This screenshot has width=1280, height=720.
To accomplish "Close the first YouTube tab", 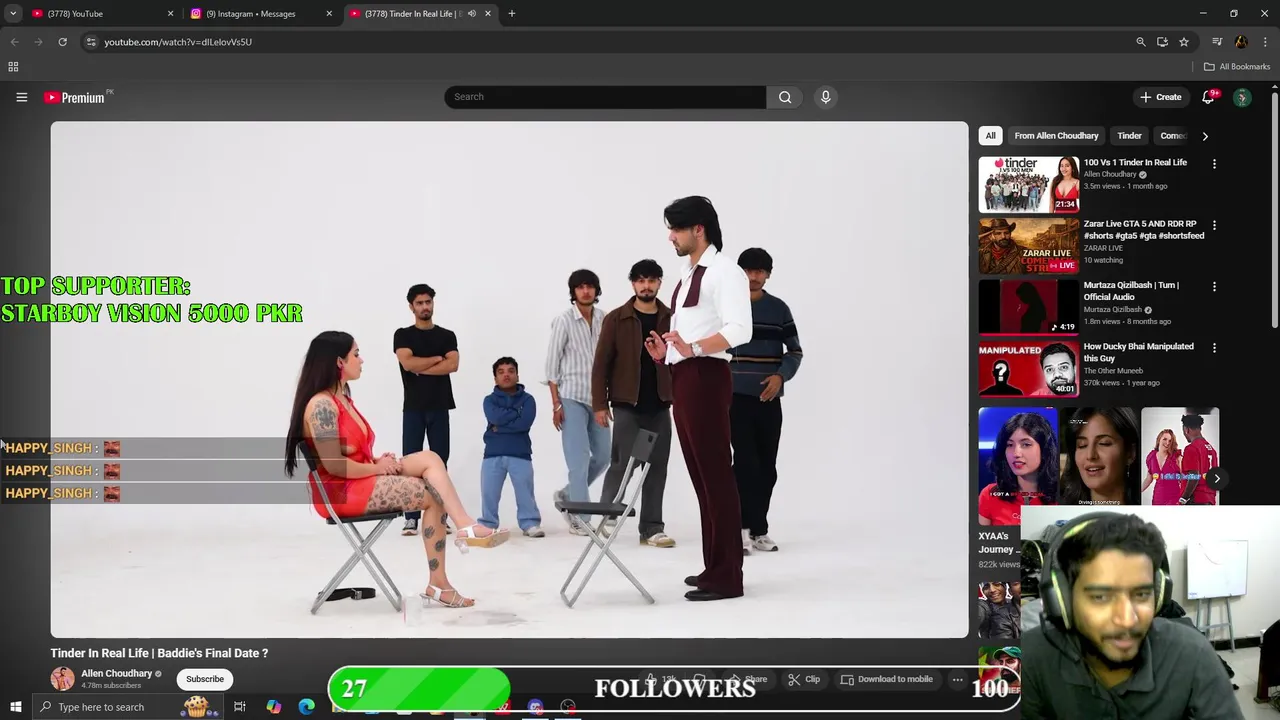I will [x=170, y=14].
